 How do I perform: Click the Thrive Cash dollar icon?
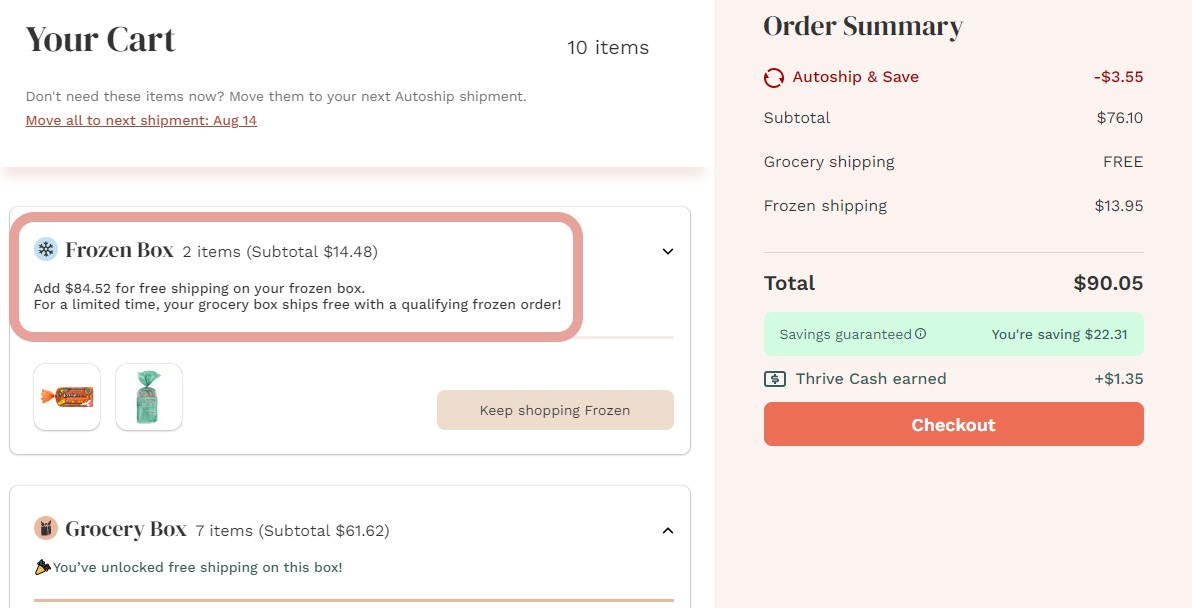coord(775,379)
